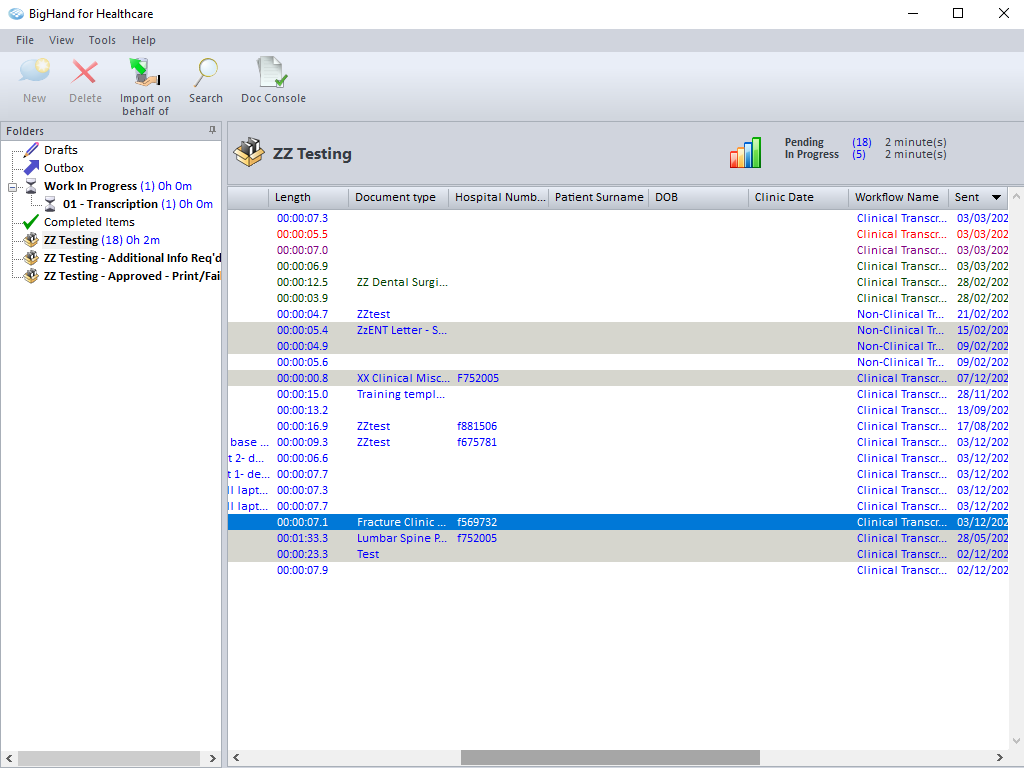Sort by DOB column header
Image resolution: width=1024 pixels, height=768 pixels.
coord(698,197)
